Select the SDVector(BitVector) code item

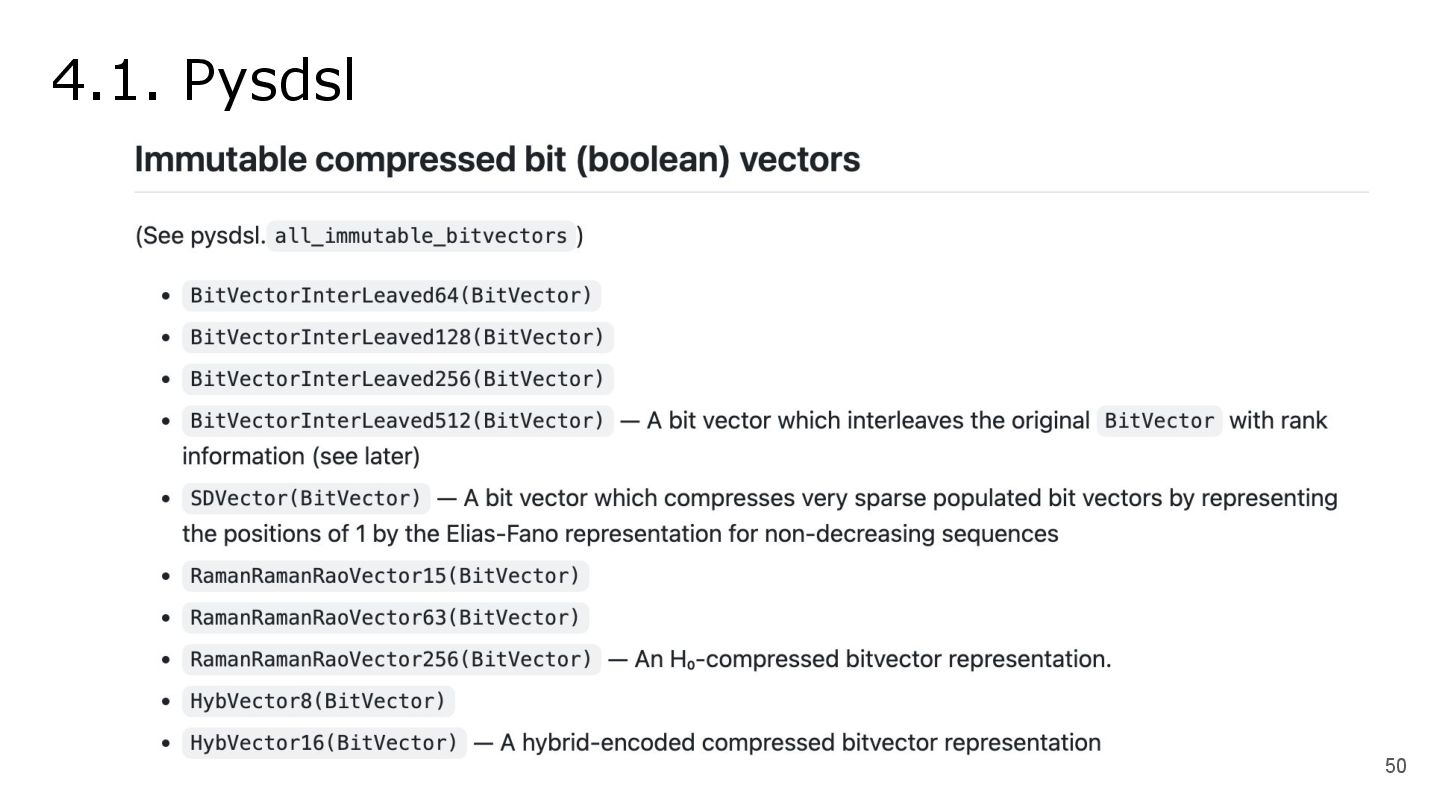pos(306,498)
